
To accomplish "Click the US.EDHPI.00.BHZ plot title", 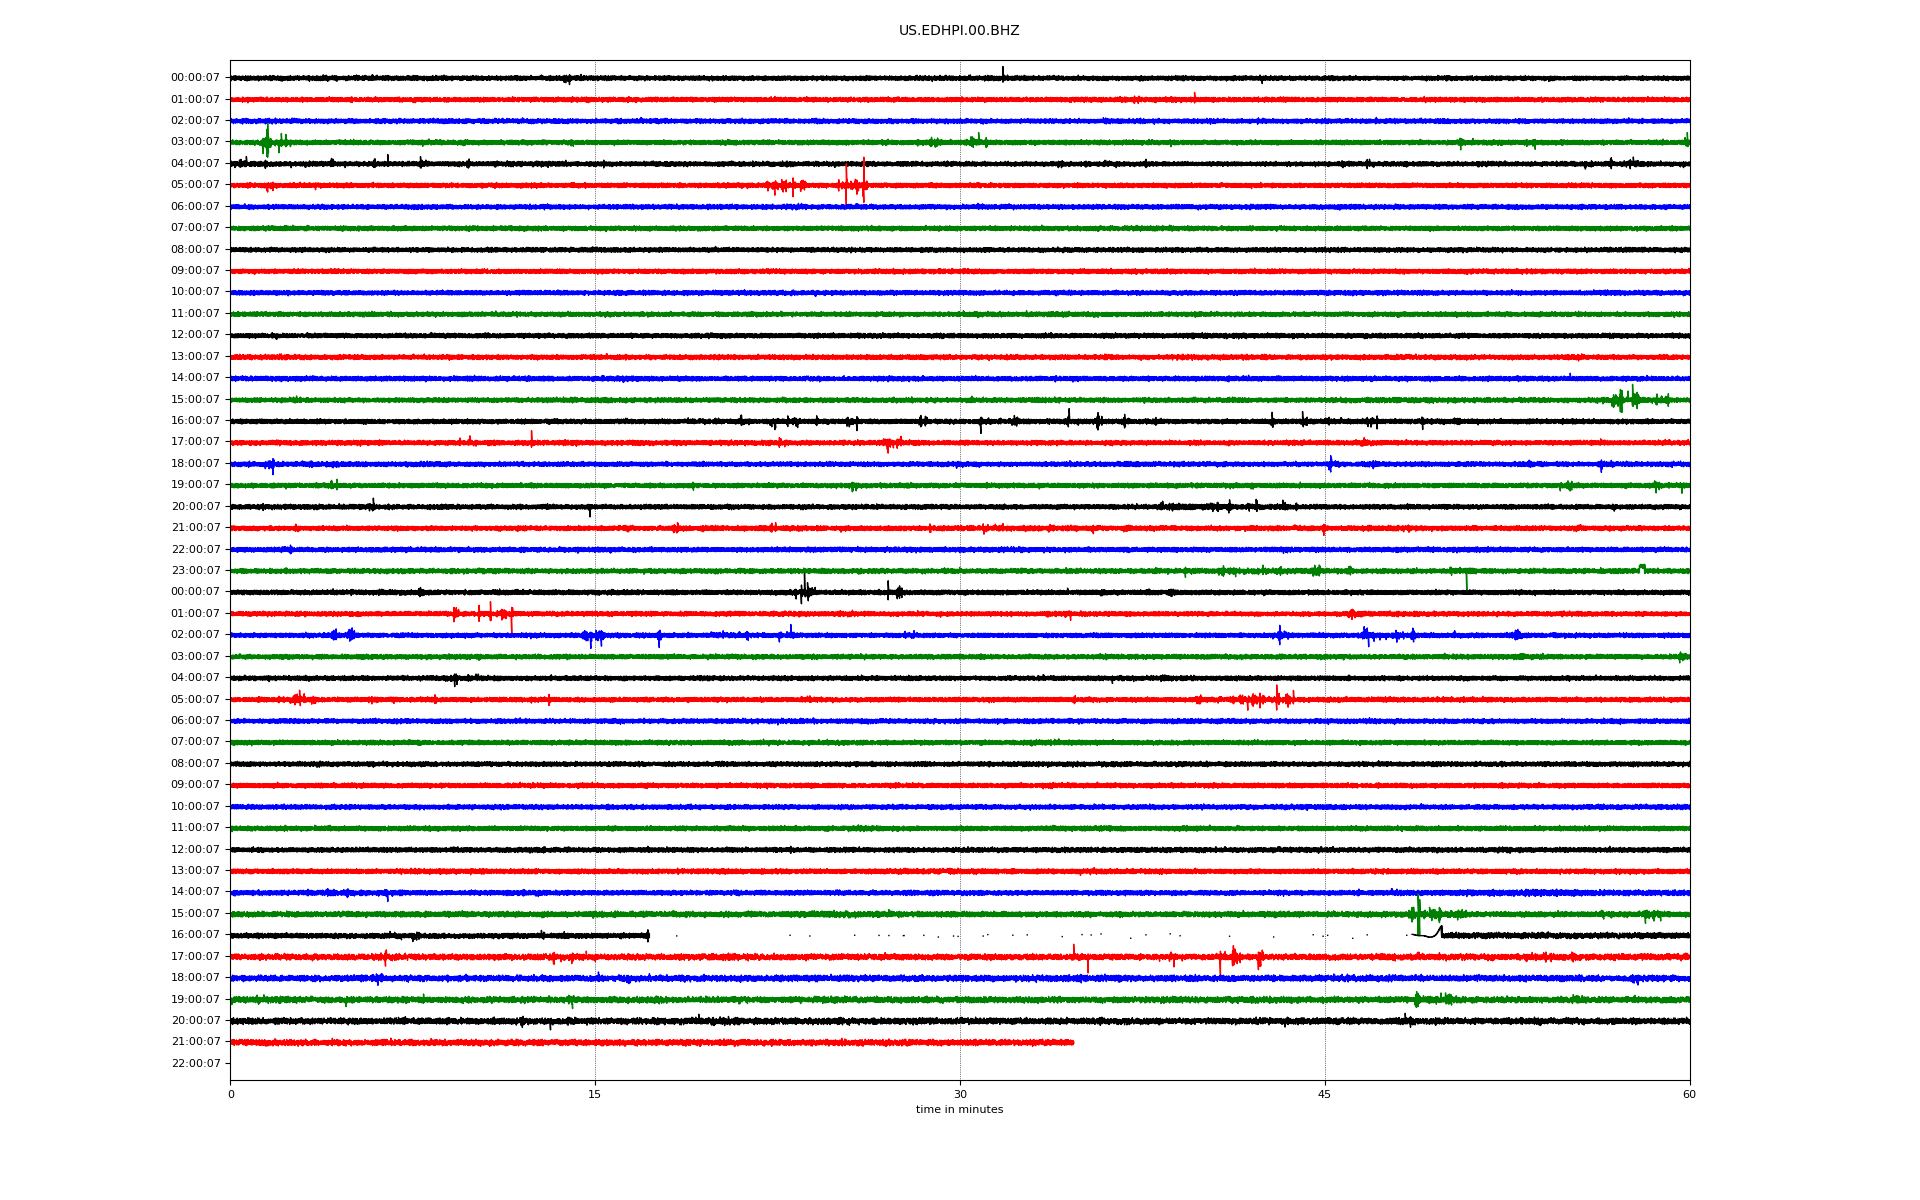I will pos(958,31).
